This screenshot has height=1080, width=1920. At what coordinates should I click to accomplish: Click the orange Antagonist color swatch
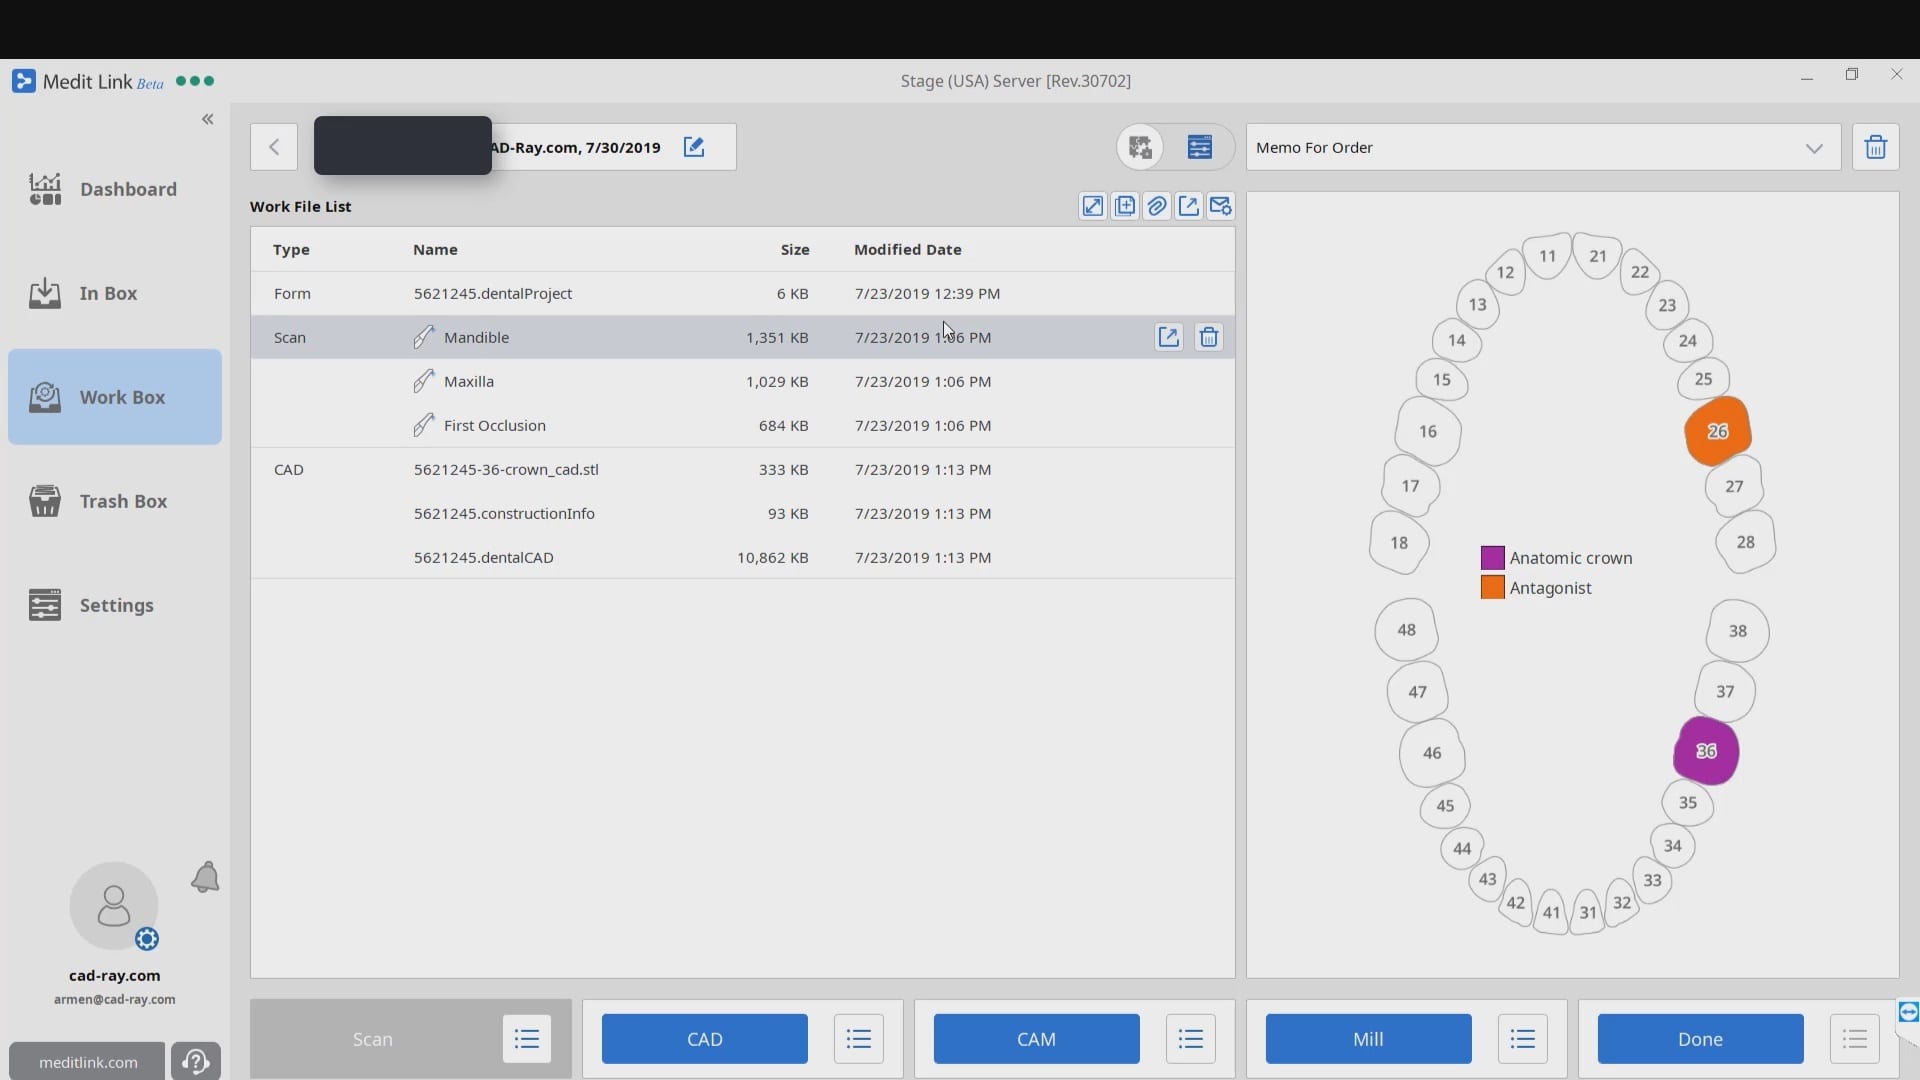click(x=1492, y=588)
